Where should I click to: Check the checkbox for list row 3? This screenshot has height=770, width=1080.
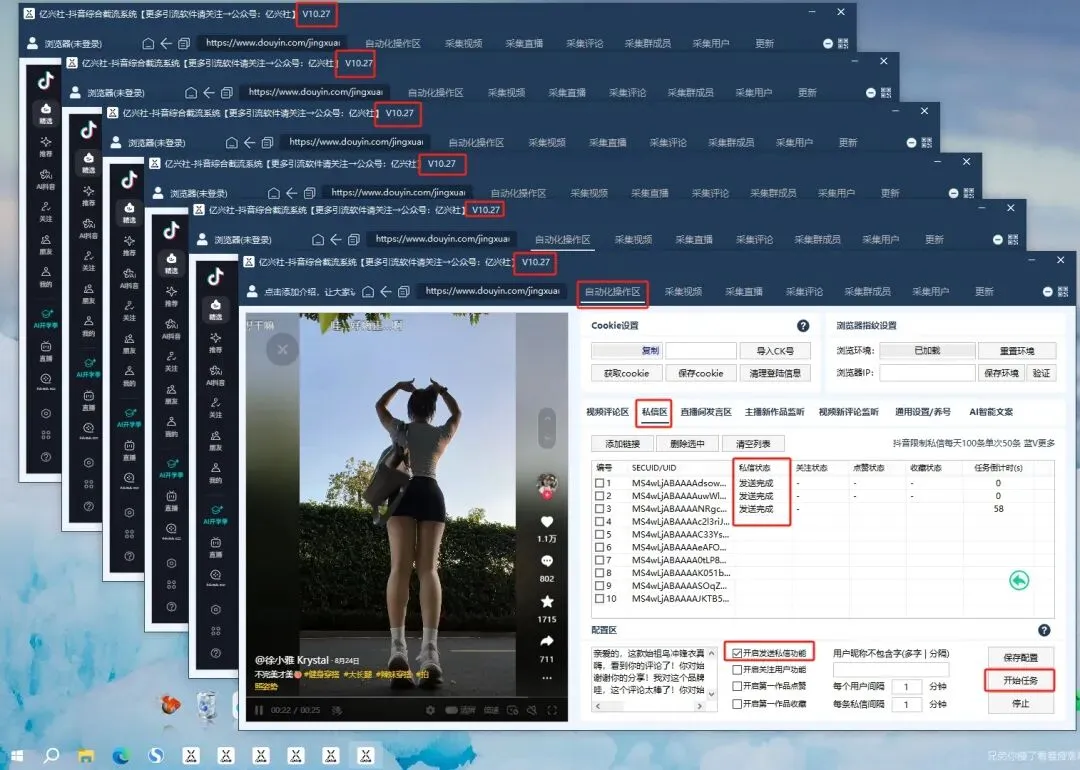[599, 508]
